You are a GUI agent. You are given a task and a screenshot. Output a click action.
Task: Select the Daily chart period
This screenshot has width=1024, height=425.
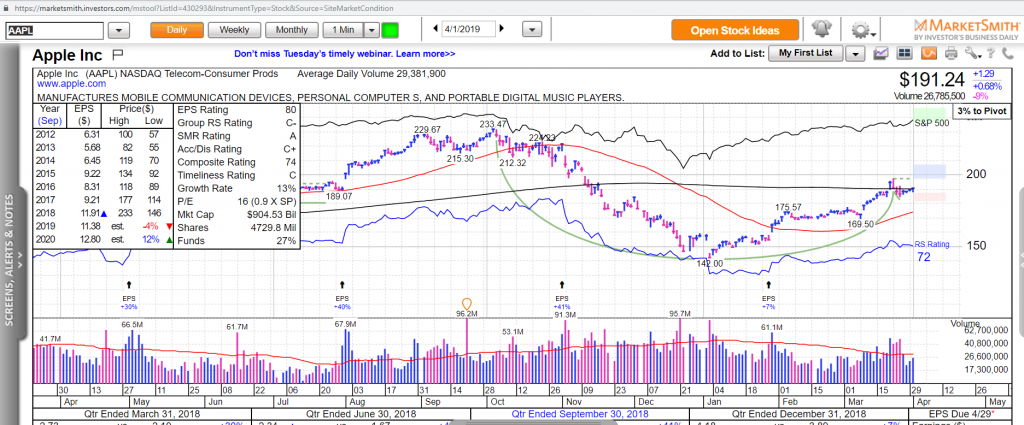(x=177, y=30)
